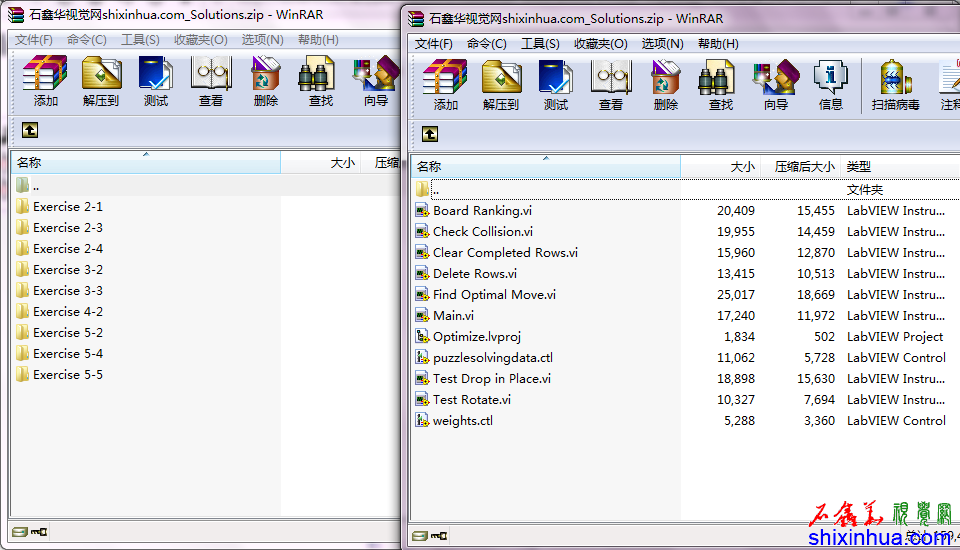Click 查看 (View) icon in the background window
Screen dimensions: 960x550
210,81
